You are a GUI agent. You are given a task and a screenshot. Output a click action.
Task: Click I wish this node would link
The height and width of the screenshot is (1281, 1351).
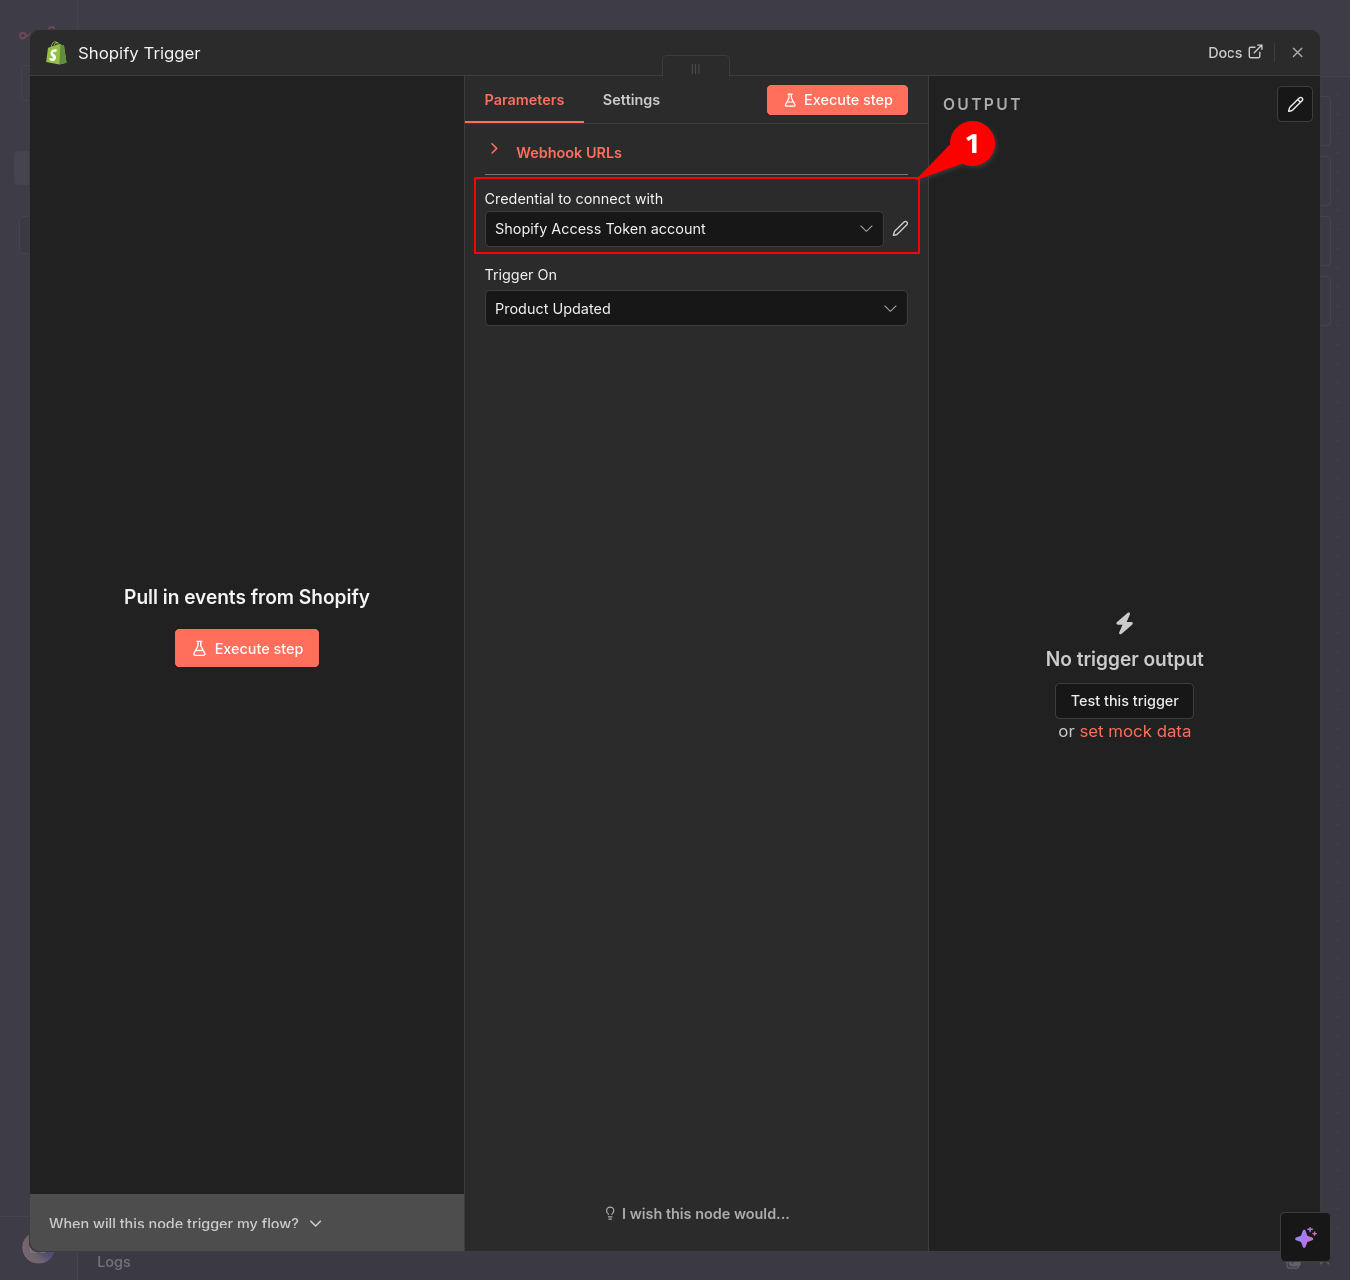[697, 1214]
